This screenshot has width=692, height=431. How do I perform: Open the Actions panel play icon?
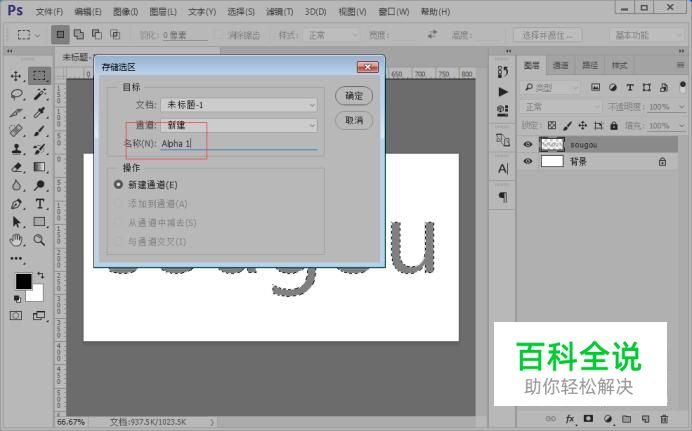coord(503,92)
